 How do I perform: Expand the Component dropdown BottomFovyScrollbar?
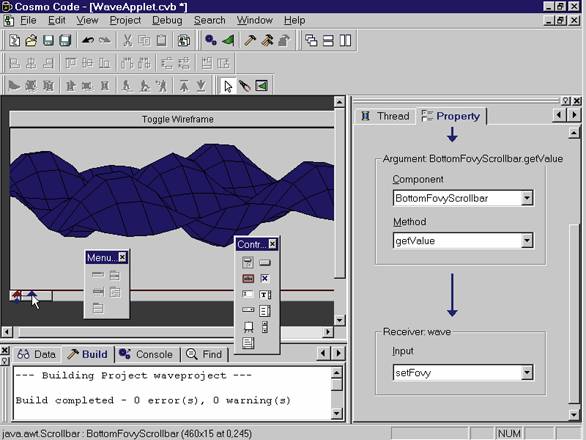[x=527, y=198]
